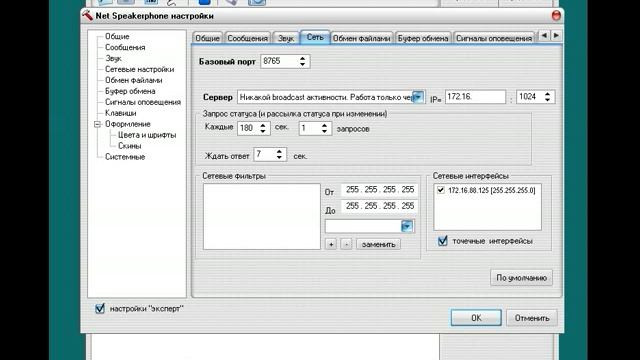This screenshot has width=640, height=360.
Task: Click the От IP address field
Action: 379,189
